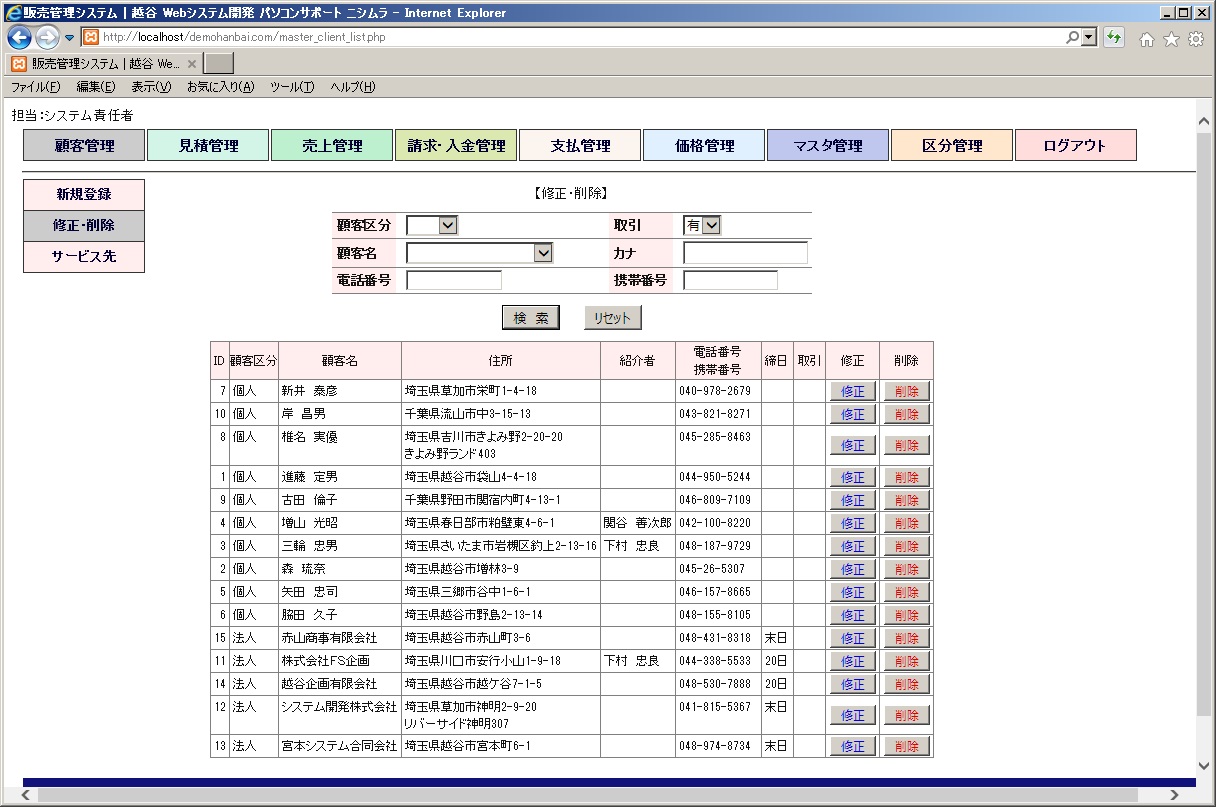
Task: Click the vertical page scrollbar
Action: (1204, 450)
